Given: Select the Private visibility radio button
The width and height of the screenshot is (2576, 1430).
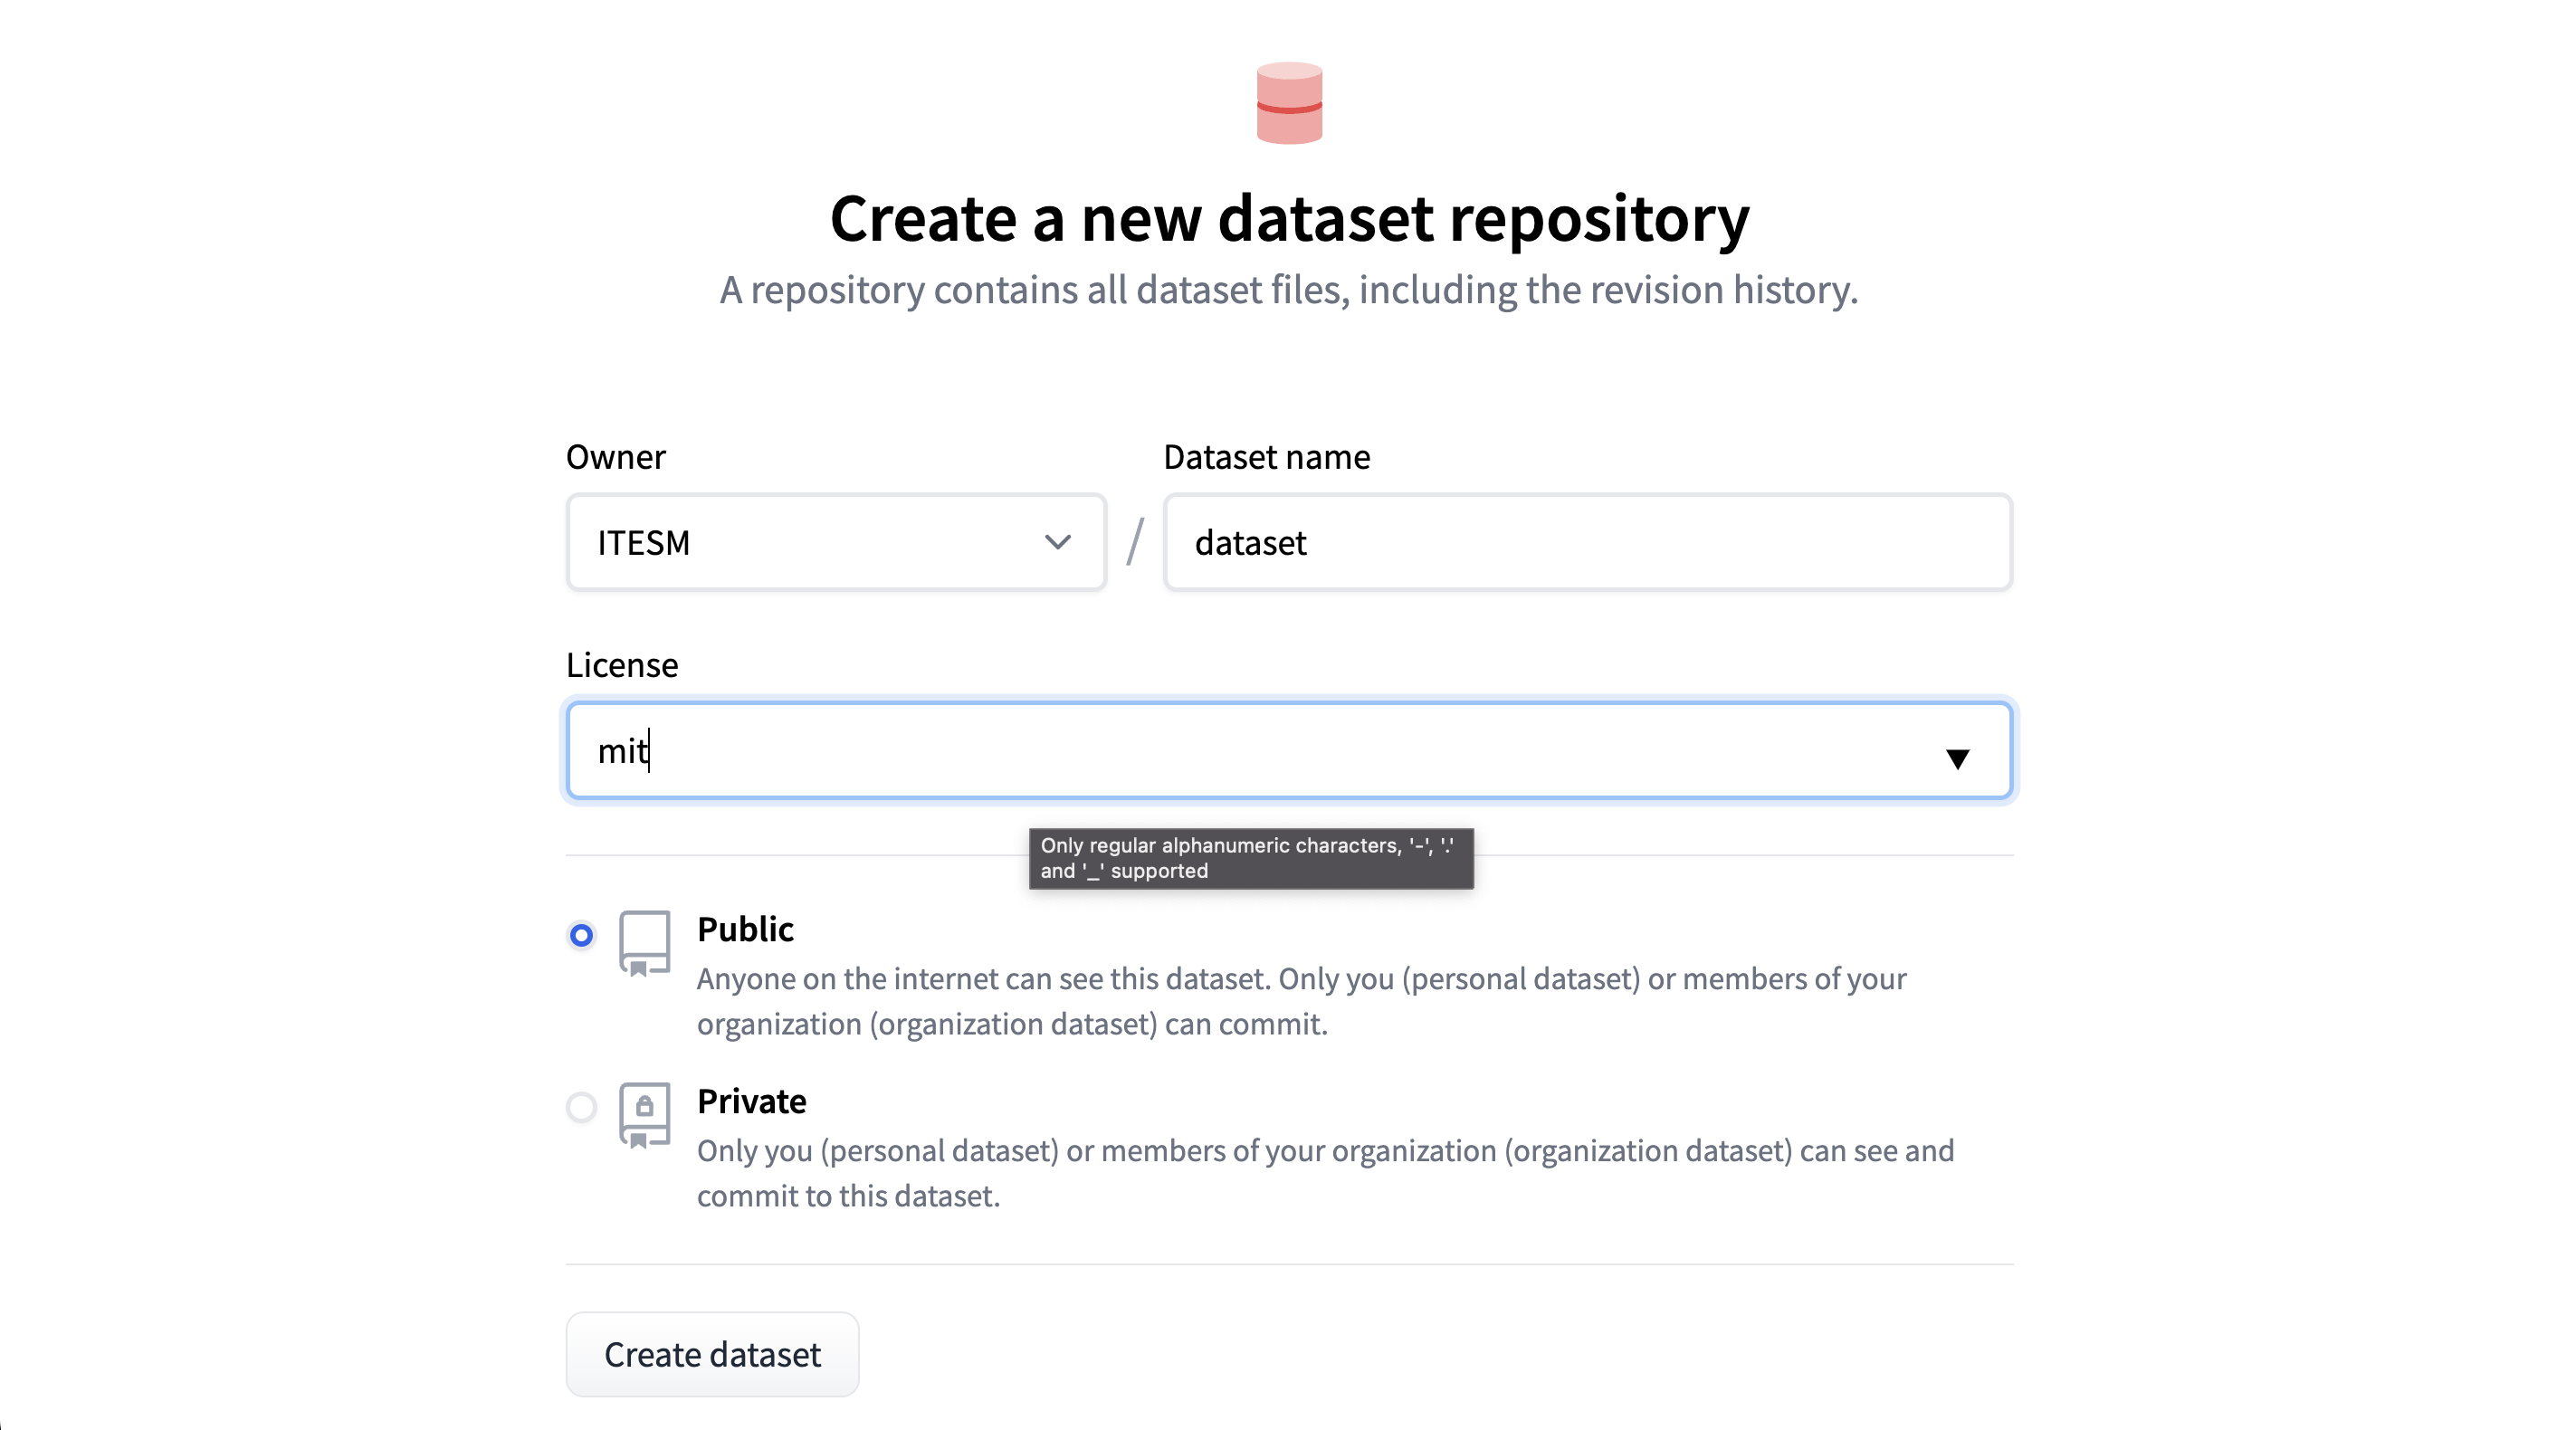Looking at the screenshot, I should pyautogui.click(x=581, y=1107).
